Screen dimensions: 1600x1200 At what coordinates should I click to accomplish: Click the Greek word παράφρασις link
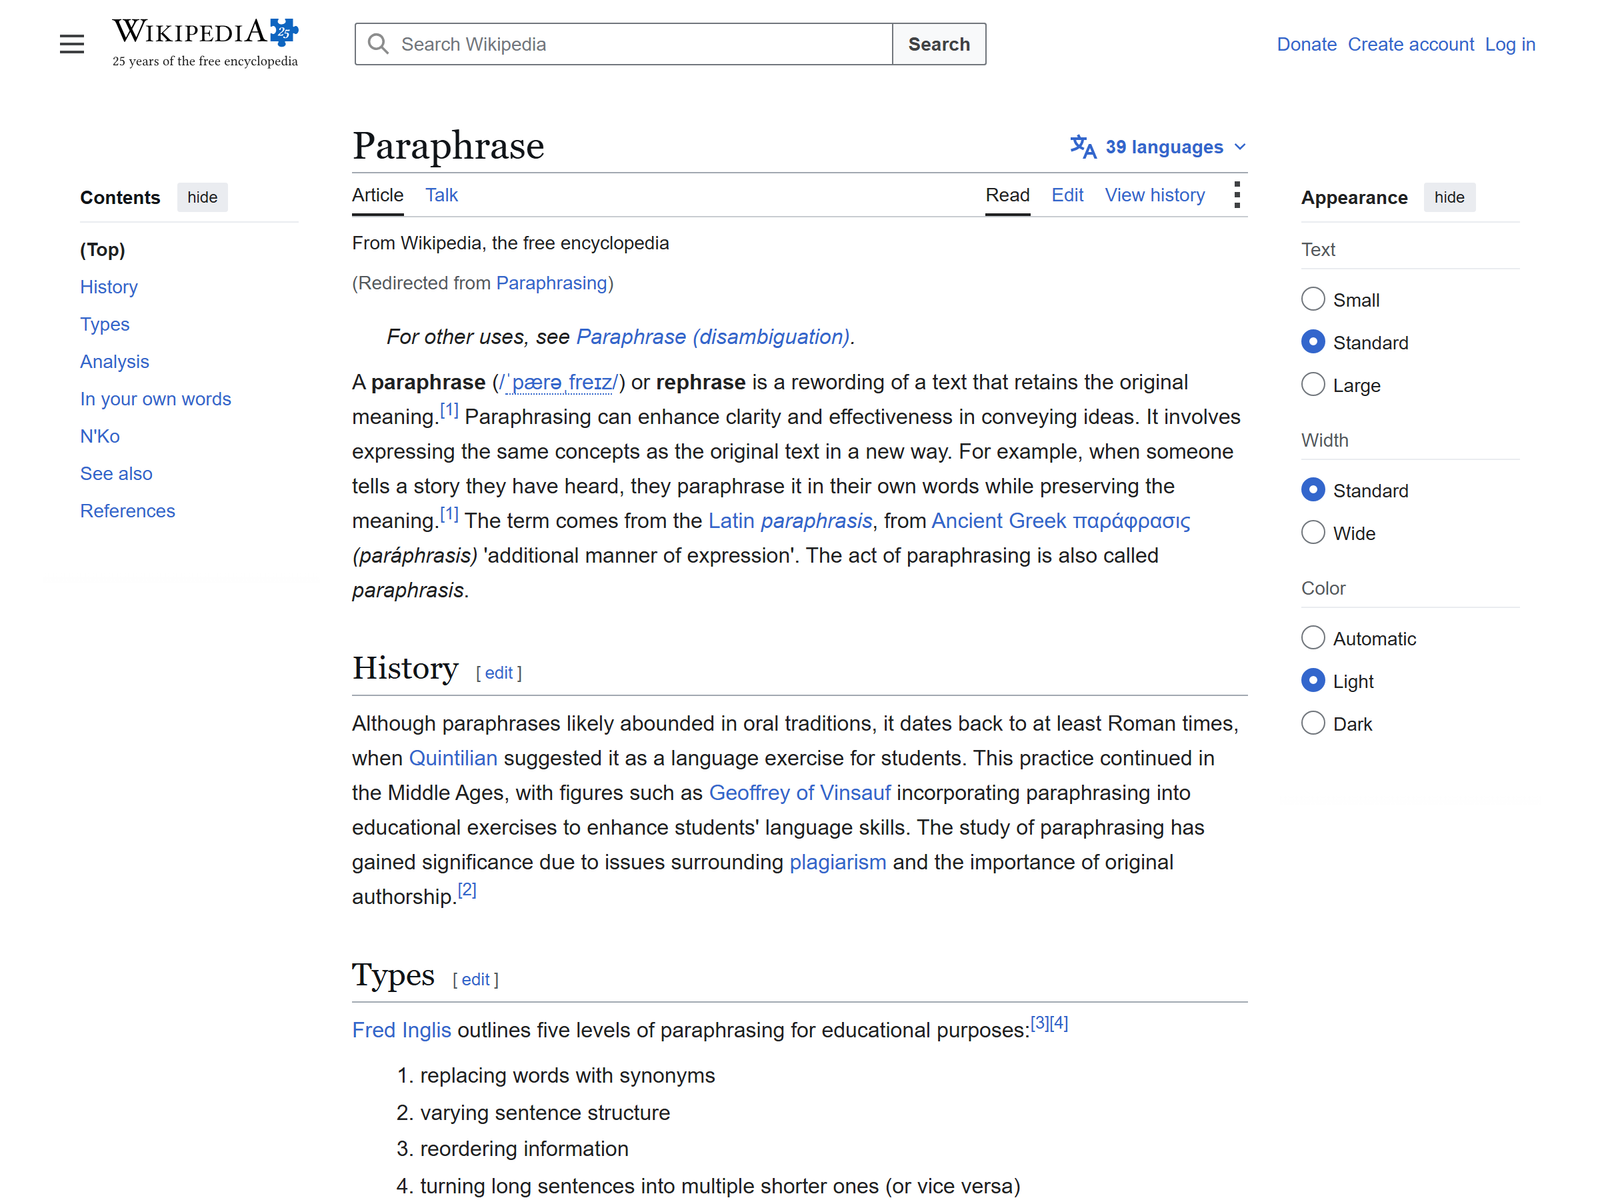point(1131,521)
